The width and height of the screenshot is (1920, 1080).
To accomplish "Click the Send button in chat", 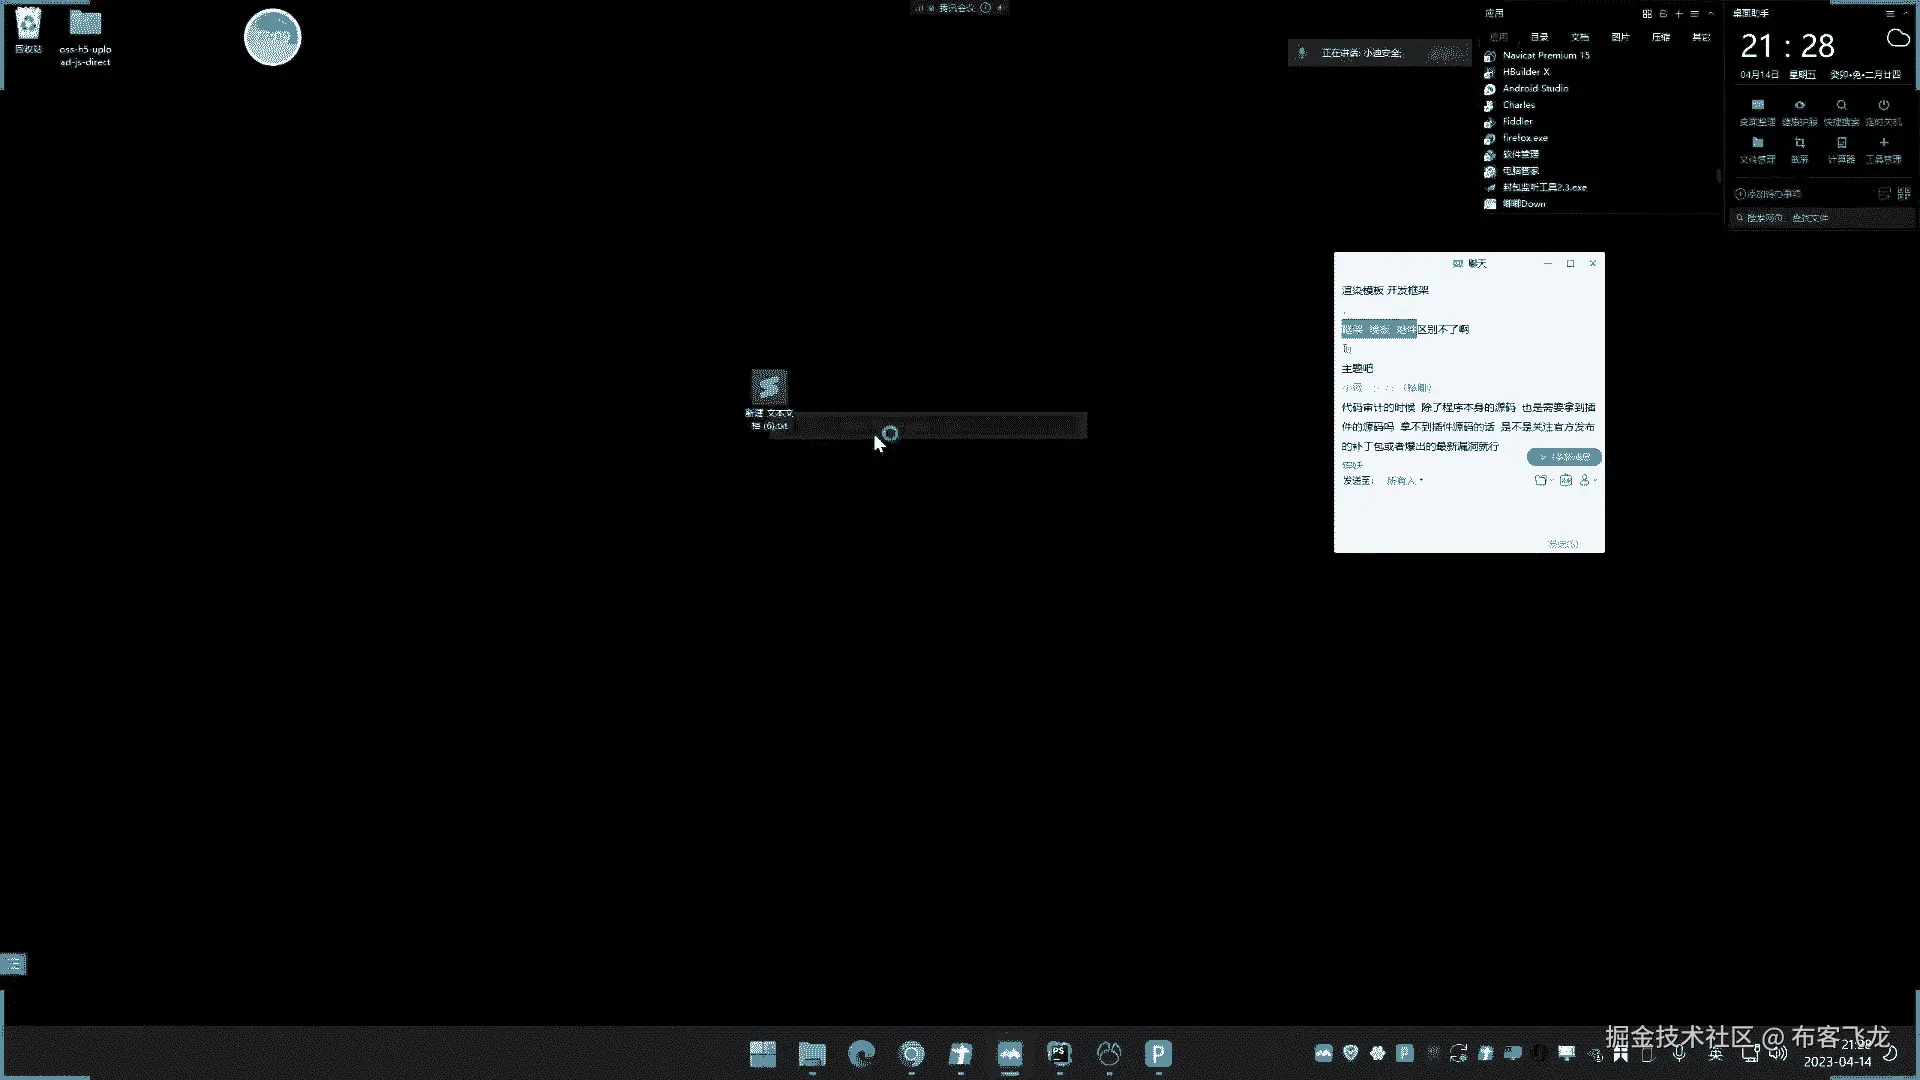I will click(x=1563, y=544).
